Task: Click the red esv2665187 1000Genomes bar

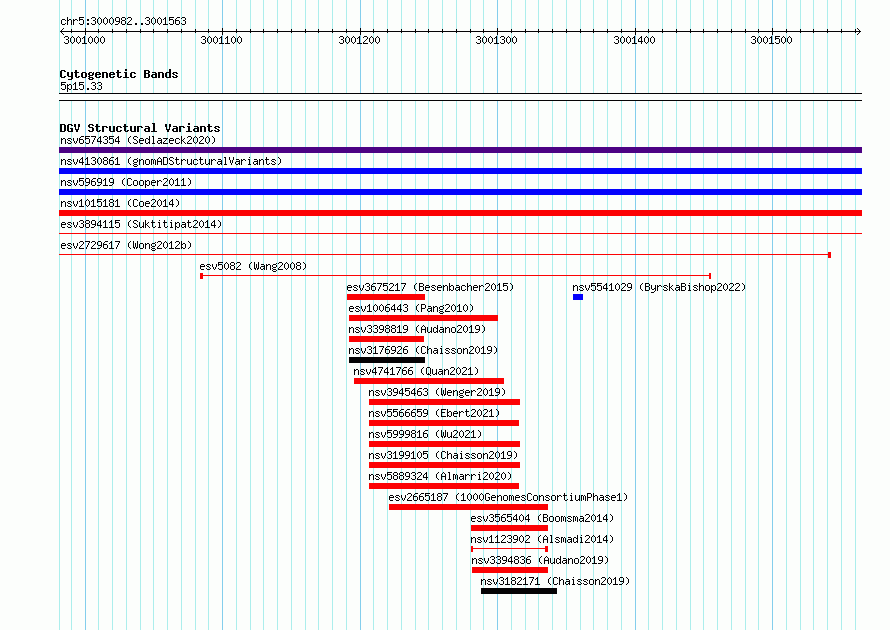Action: (468, 507)
